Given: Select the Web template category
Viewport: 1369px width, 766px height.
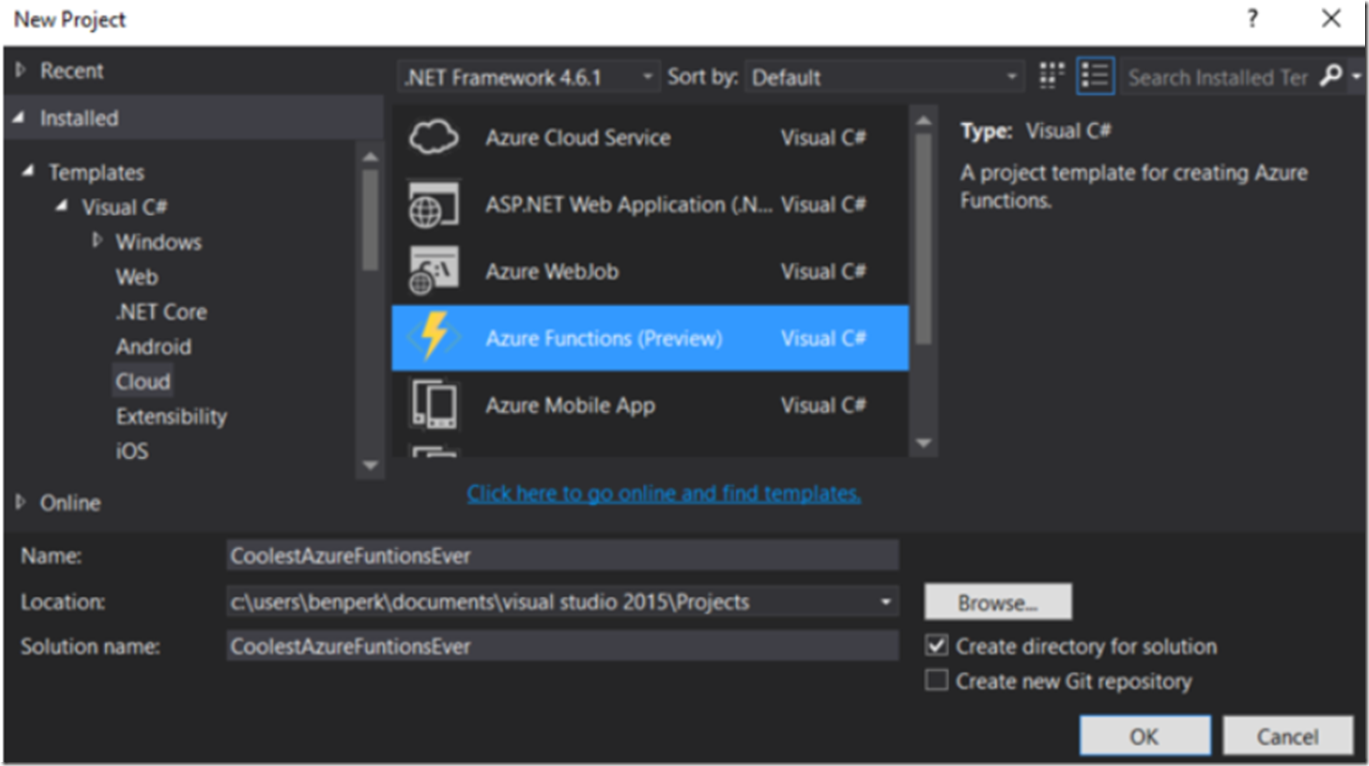Looking at the screenshot, I should (x=137, y=276).
